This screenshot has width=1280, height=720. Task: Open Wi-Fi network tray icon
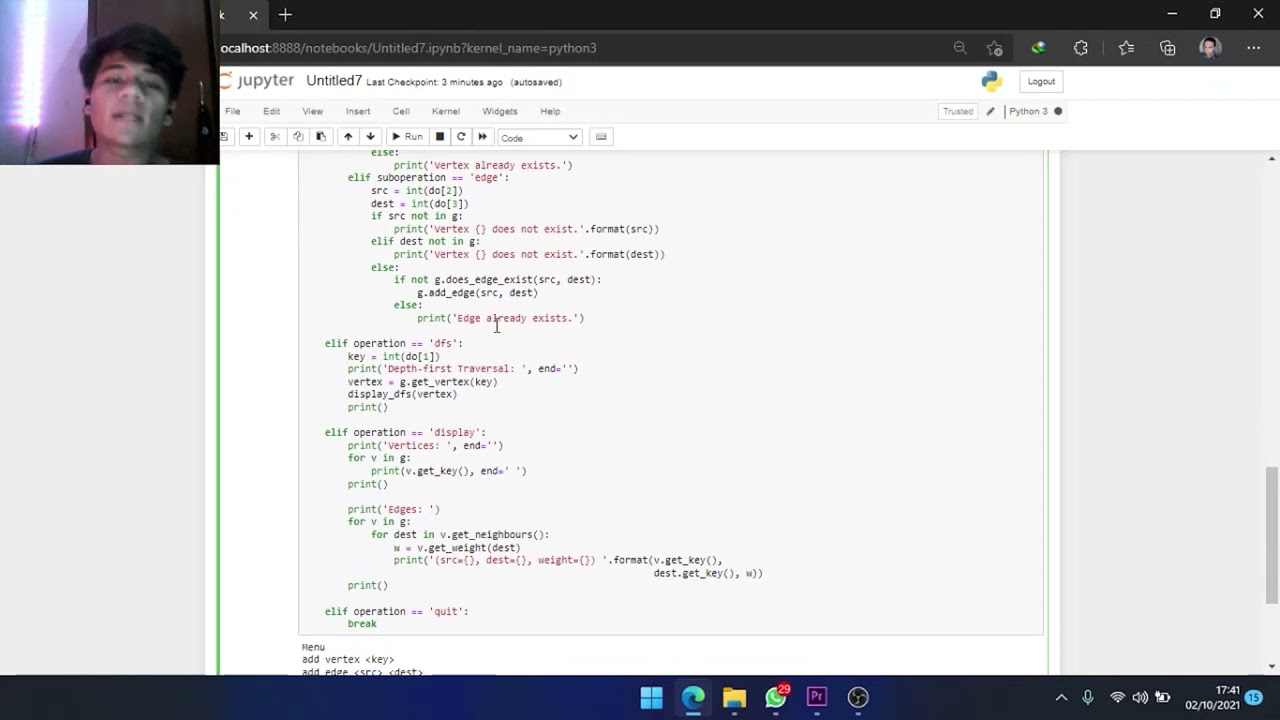click(1117, 697)
